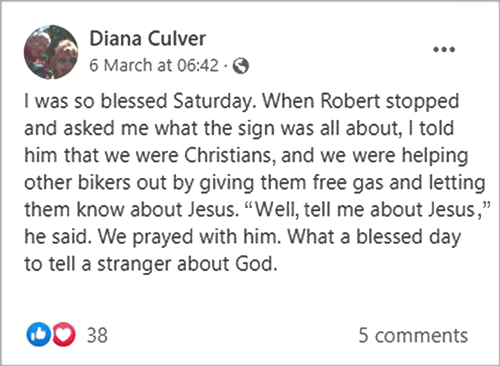Viewport: 500px width, 366px height.
Task: Click the globe public visibility icon
Action: [x=241, y=66]
